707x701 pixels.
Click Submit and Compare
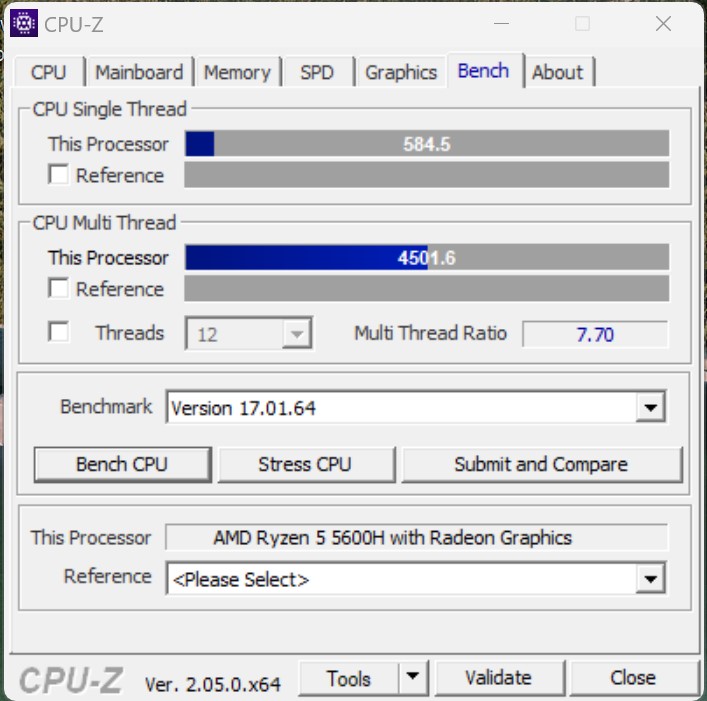click(x=542, y=464)
